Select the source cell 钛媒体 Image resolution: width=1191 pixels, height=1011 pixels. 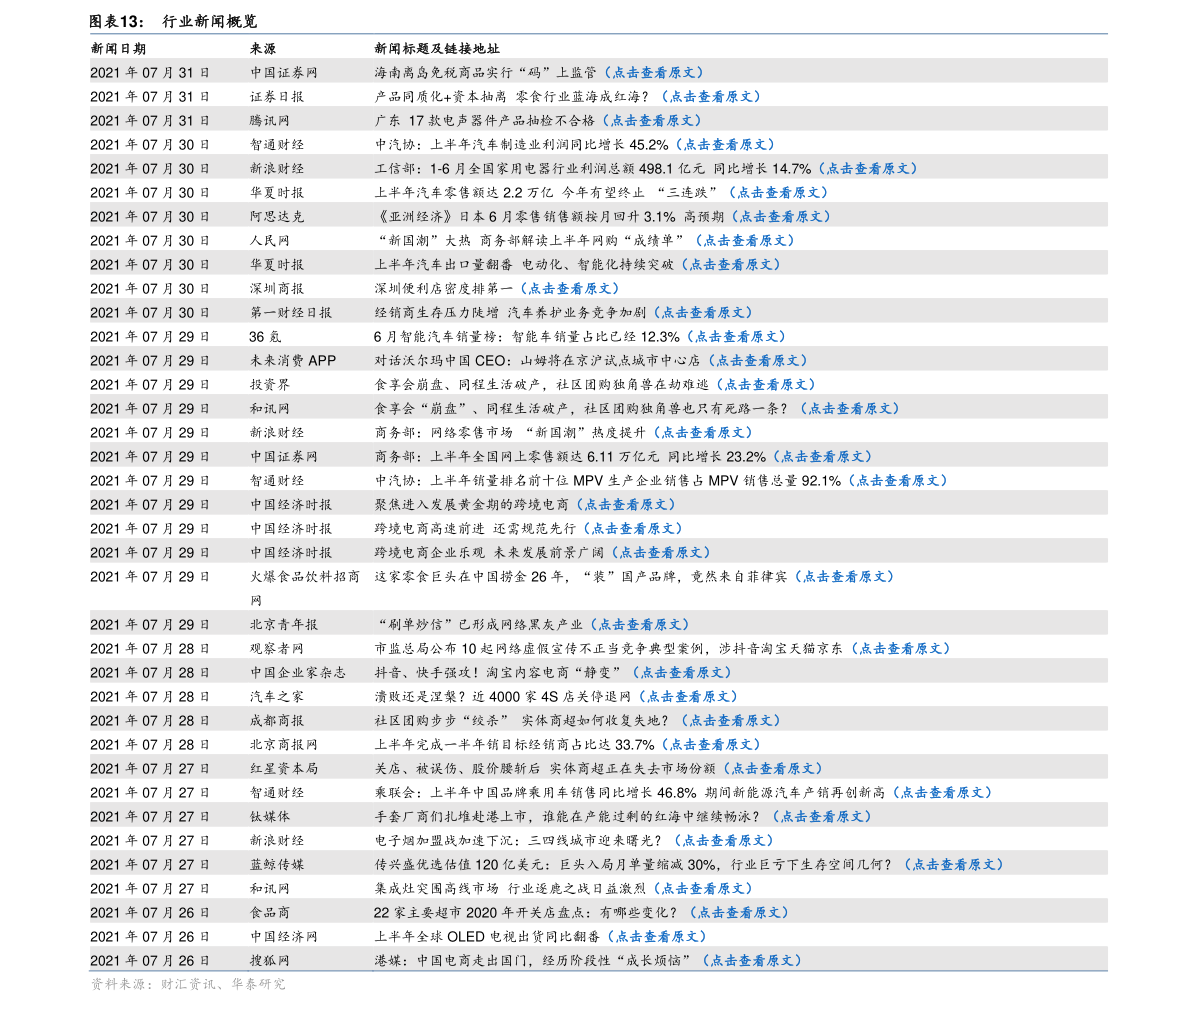(270, 817)
